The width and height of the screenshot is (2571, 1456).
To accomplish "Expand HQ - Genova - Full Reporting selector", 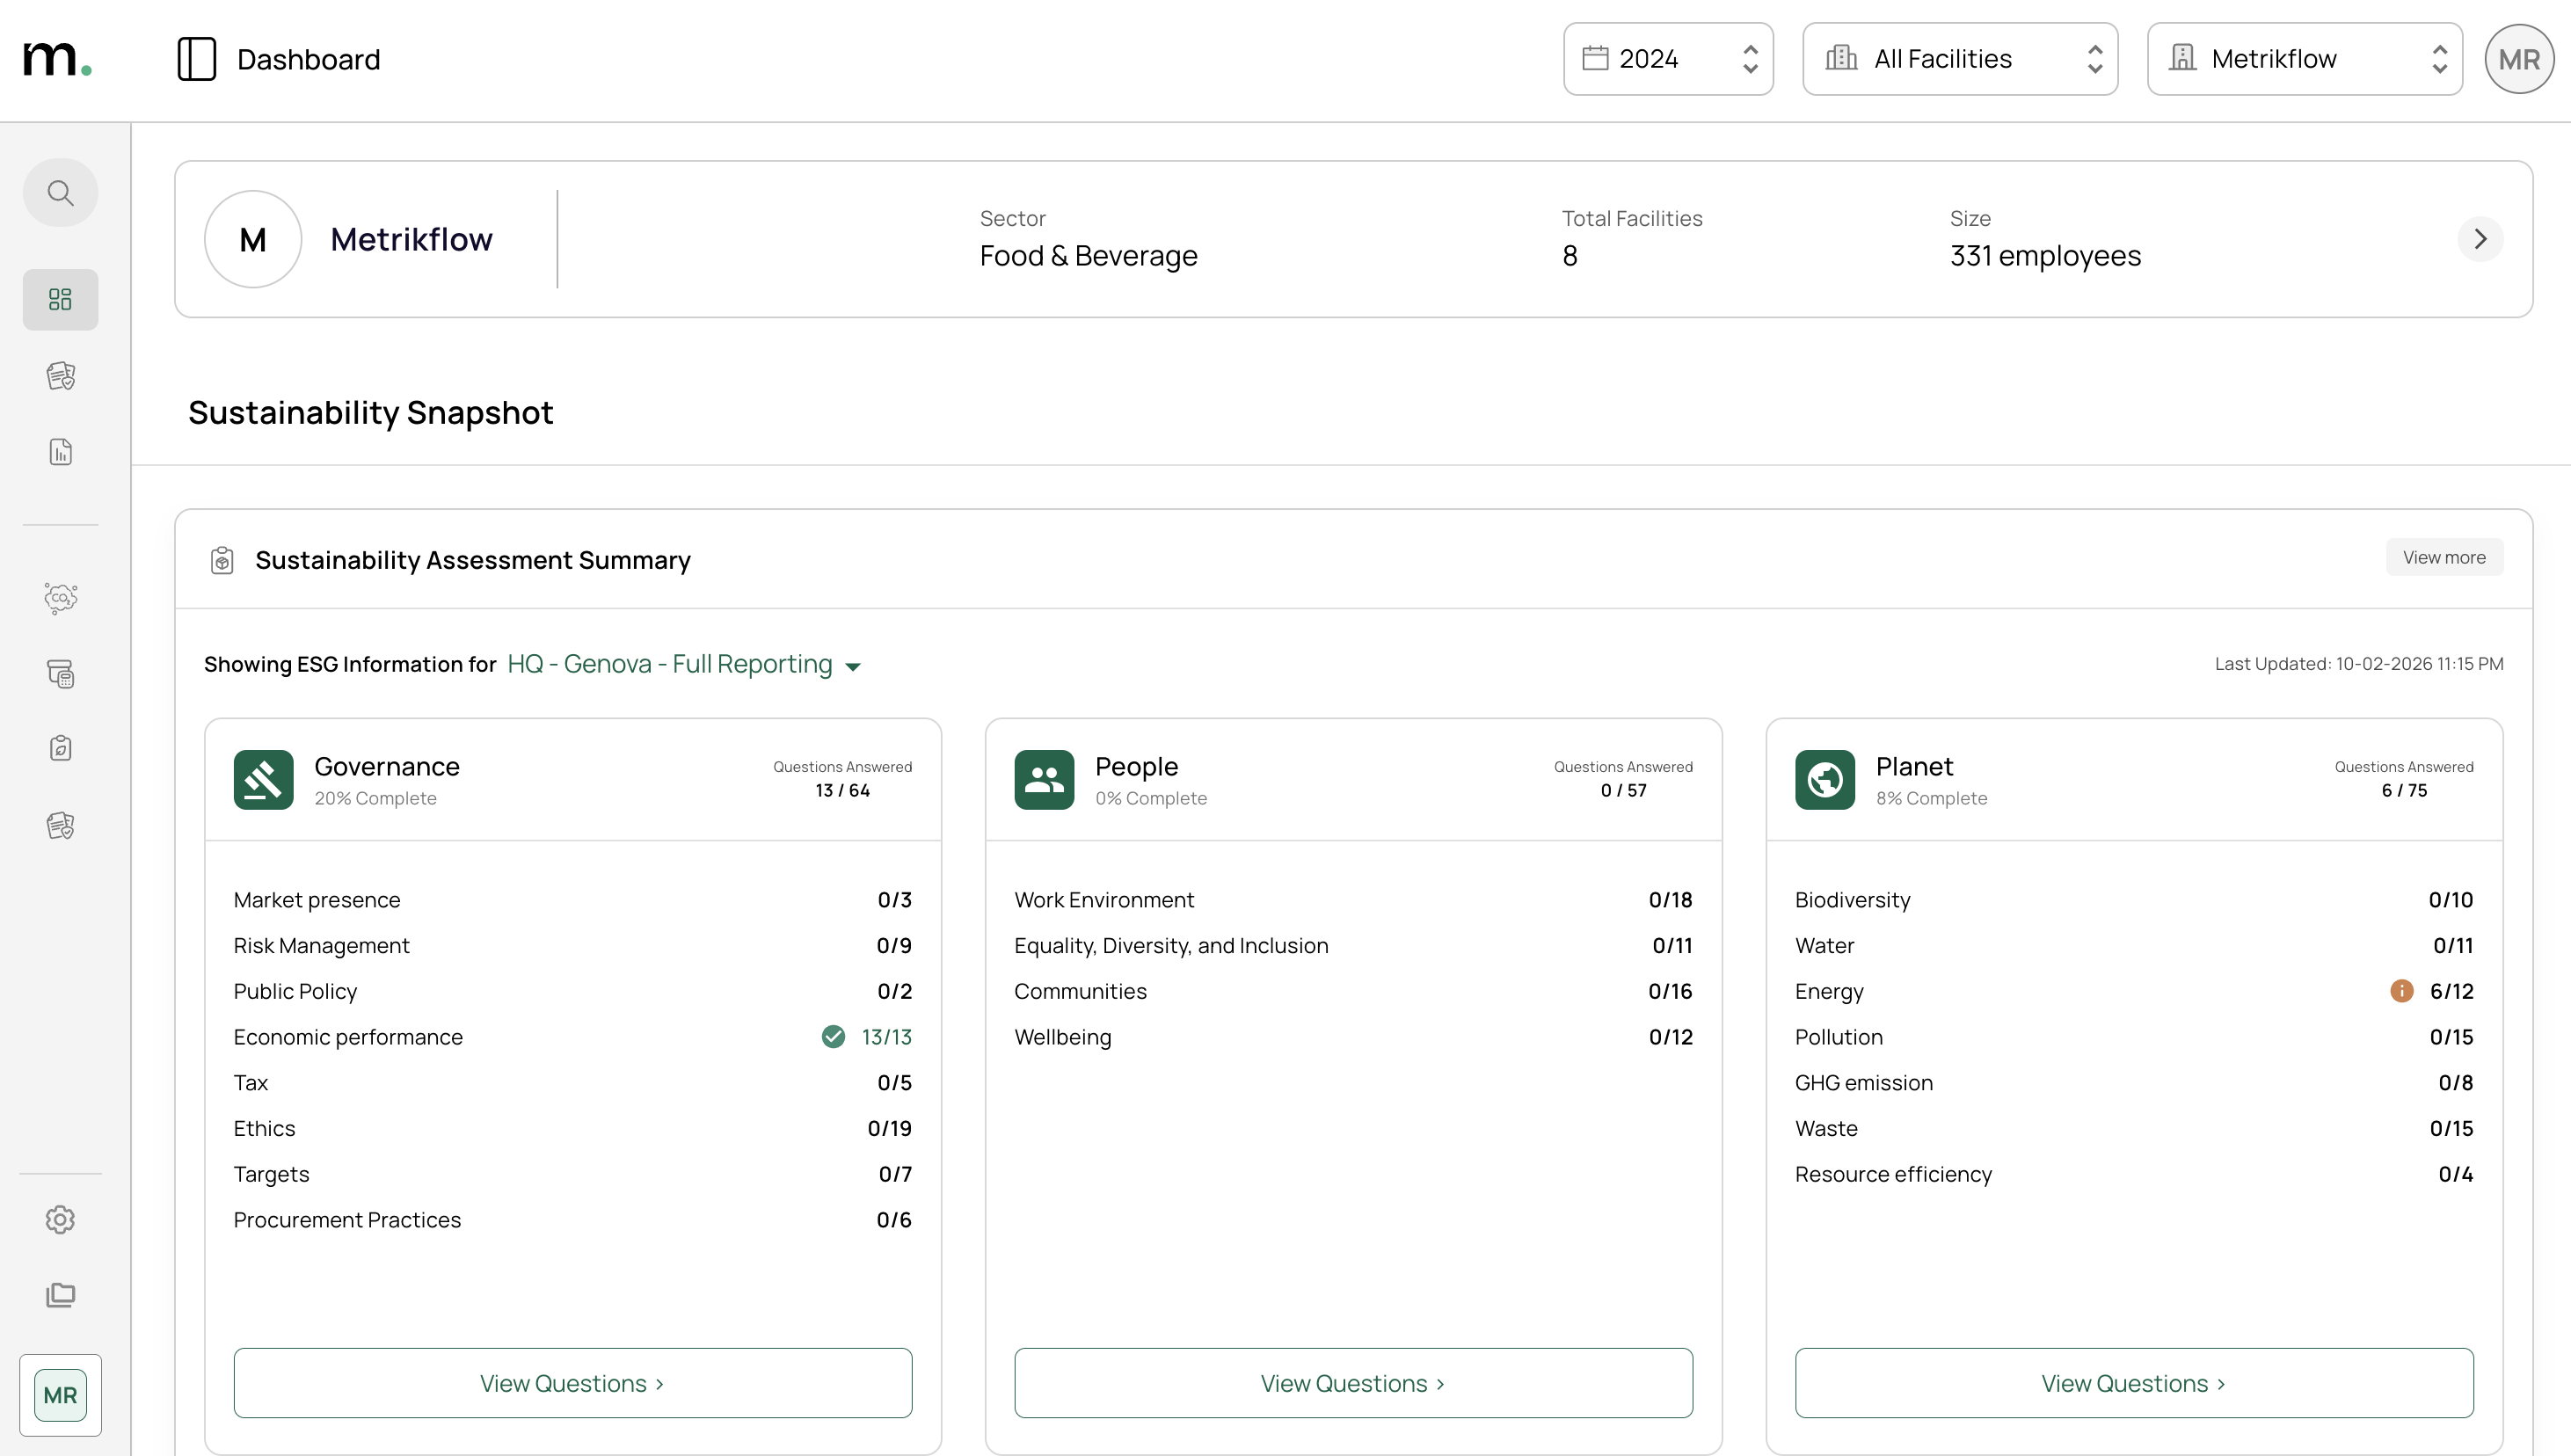I will click(x=683, y=665).
